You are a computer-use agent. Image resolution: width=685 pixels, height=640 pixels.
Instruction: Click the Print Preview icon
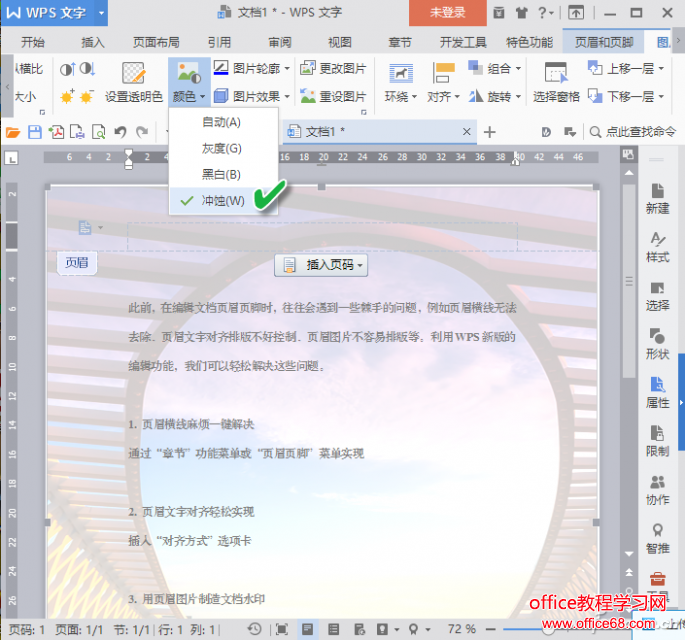pyautogui.click(x=99, y=132)
